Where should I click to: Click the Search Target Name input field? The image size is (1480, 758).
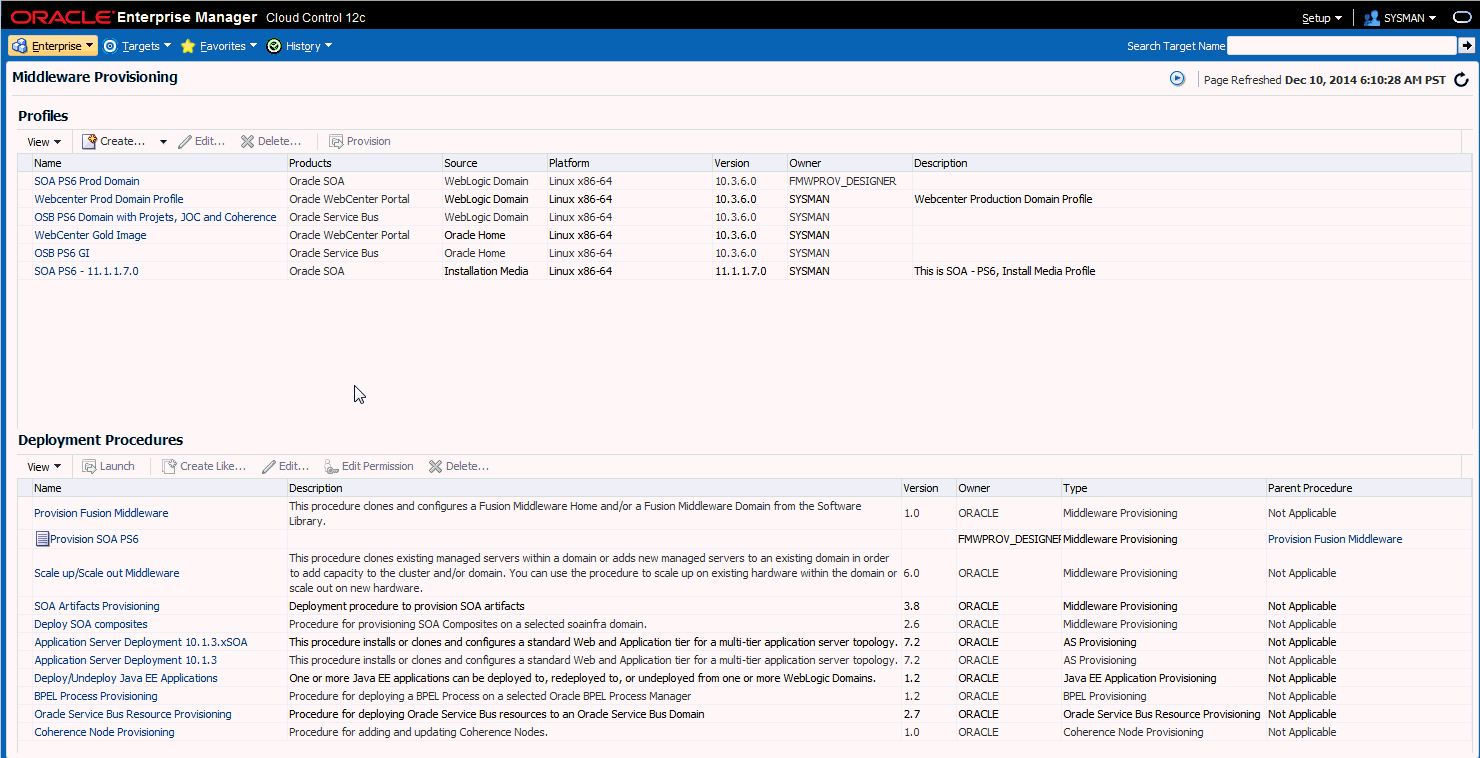[1342, 45]
